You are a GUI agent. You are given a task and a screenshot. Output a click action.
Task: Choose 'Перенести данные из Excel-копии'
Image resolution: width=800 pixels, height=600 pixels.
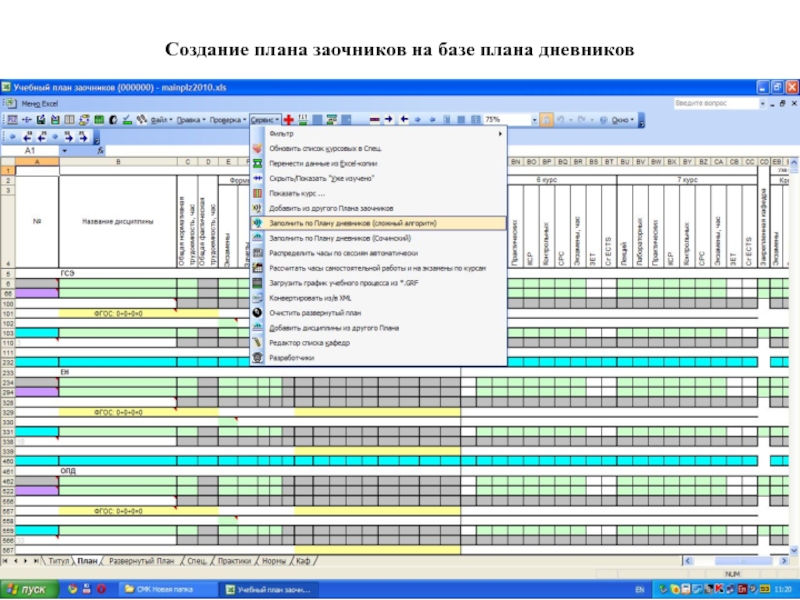pyautogui.click(x=324, y=162)
